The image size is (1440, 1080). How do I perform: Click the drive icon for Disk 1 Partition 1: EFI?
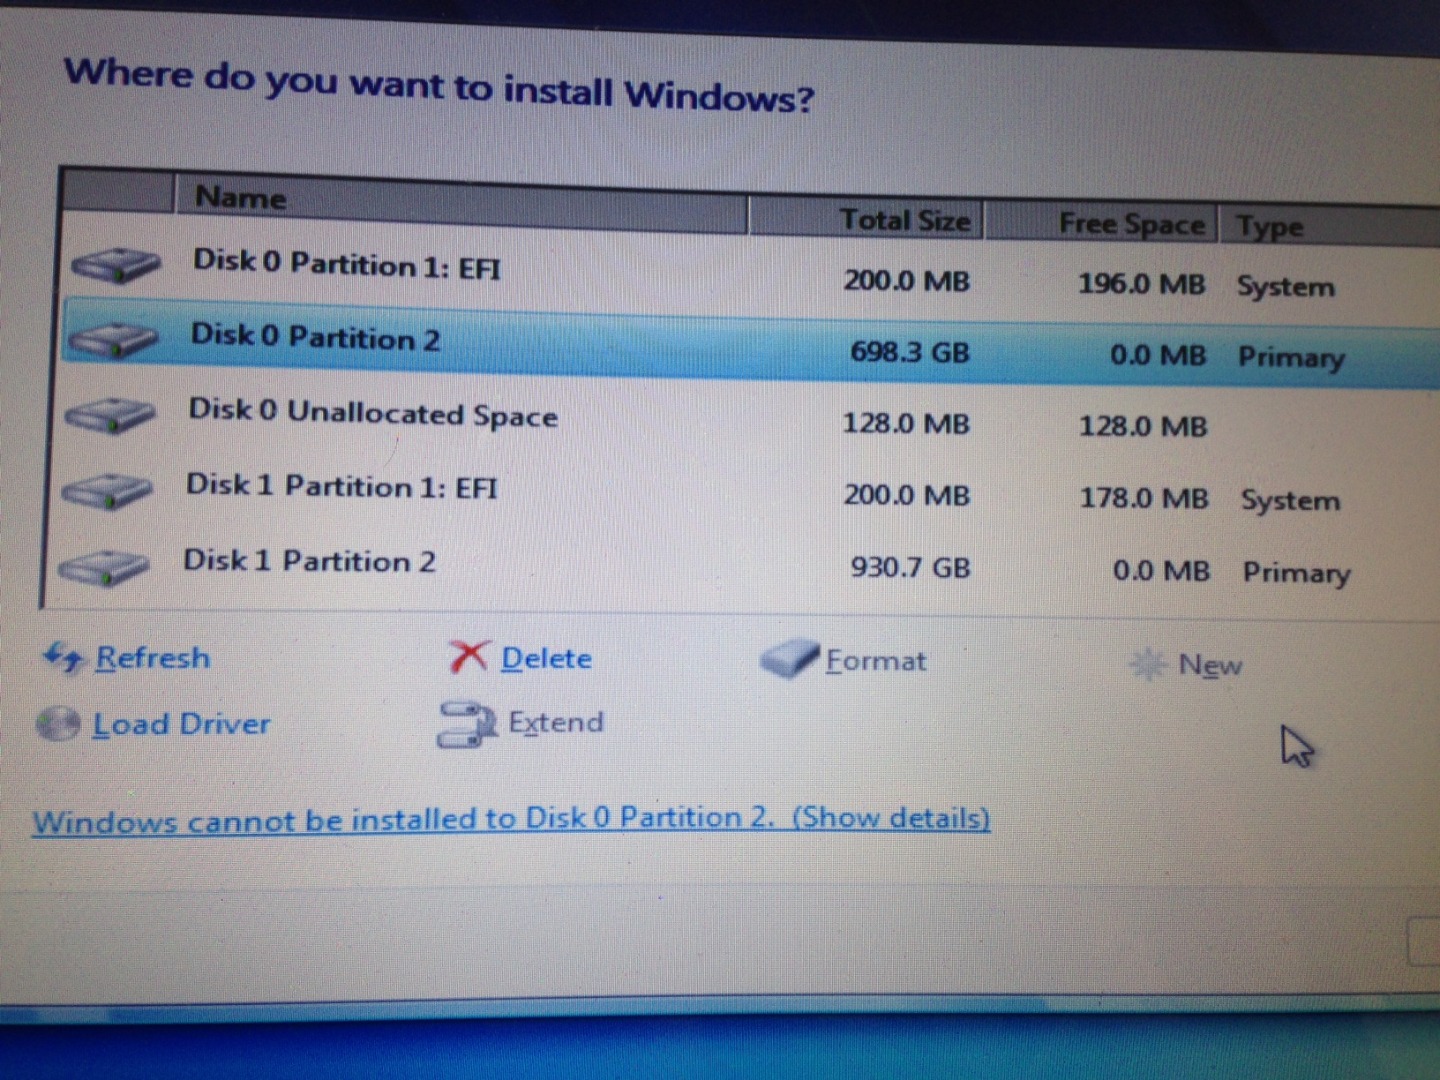pos(107,490)
